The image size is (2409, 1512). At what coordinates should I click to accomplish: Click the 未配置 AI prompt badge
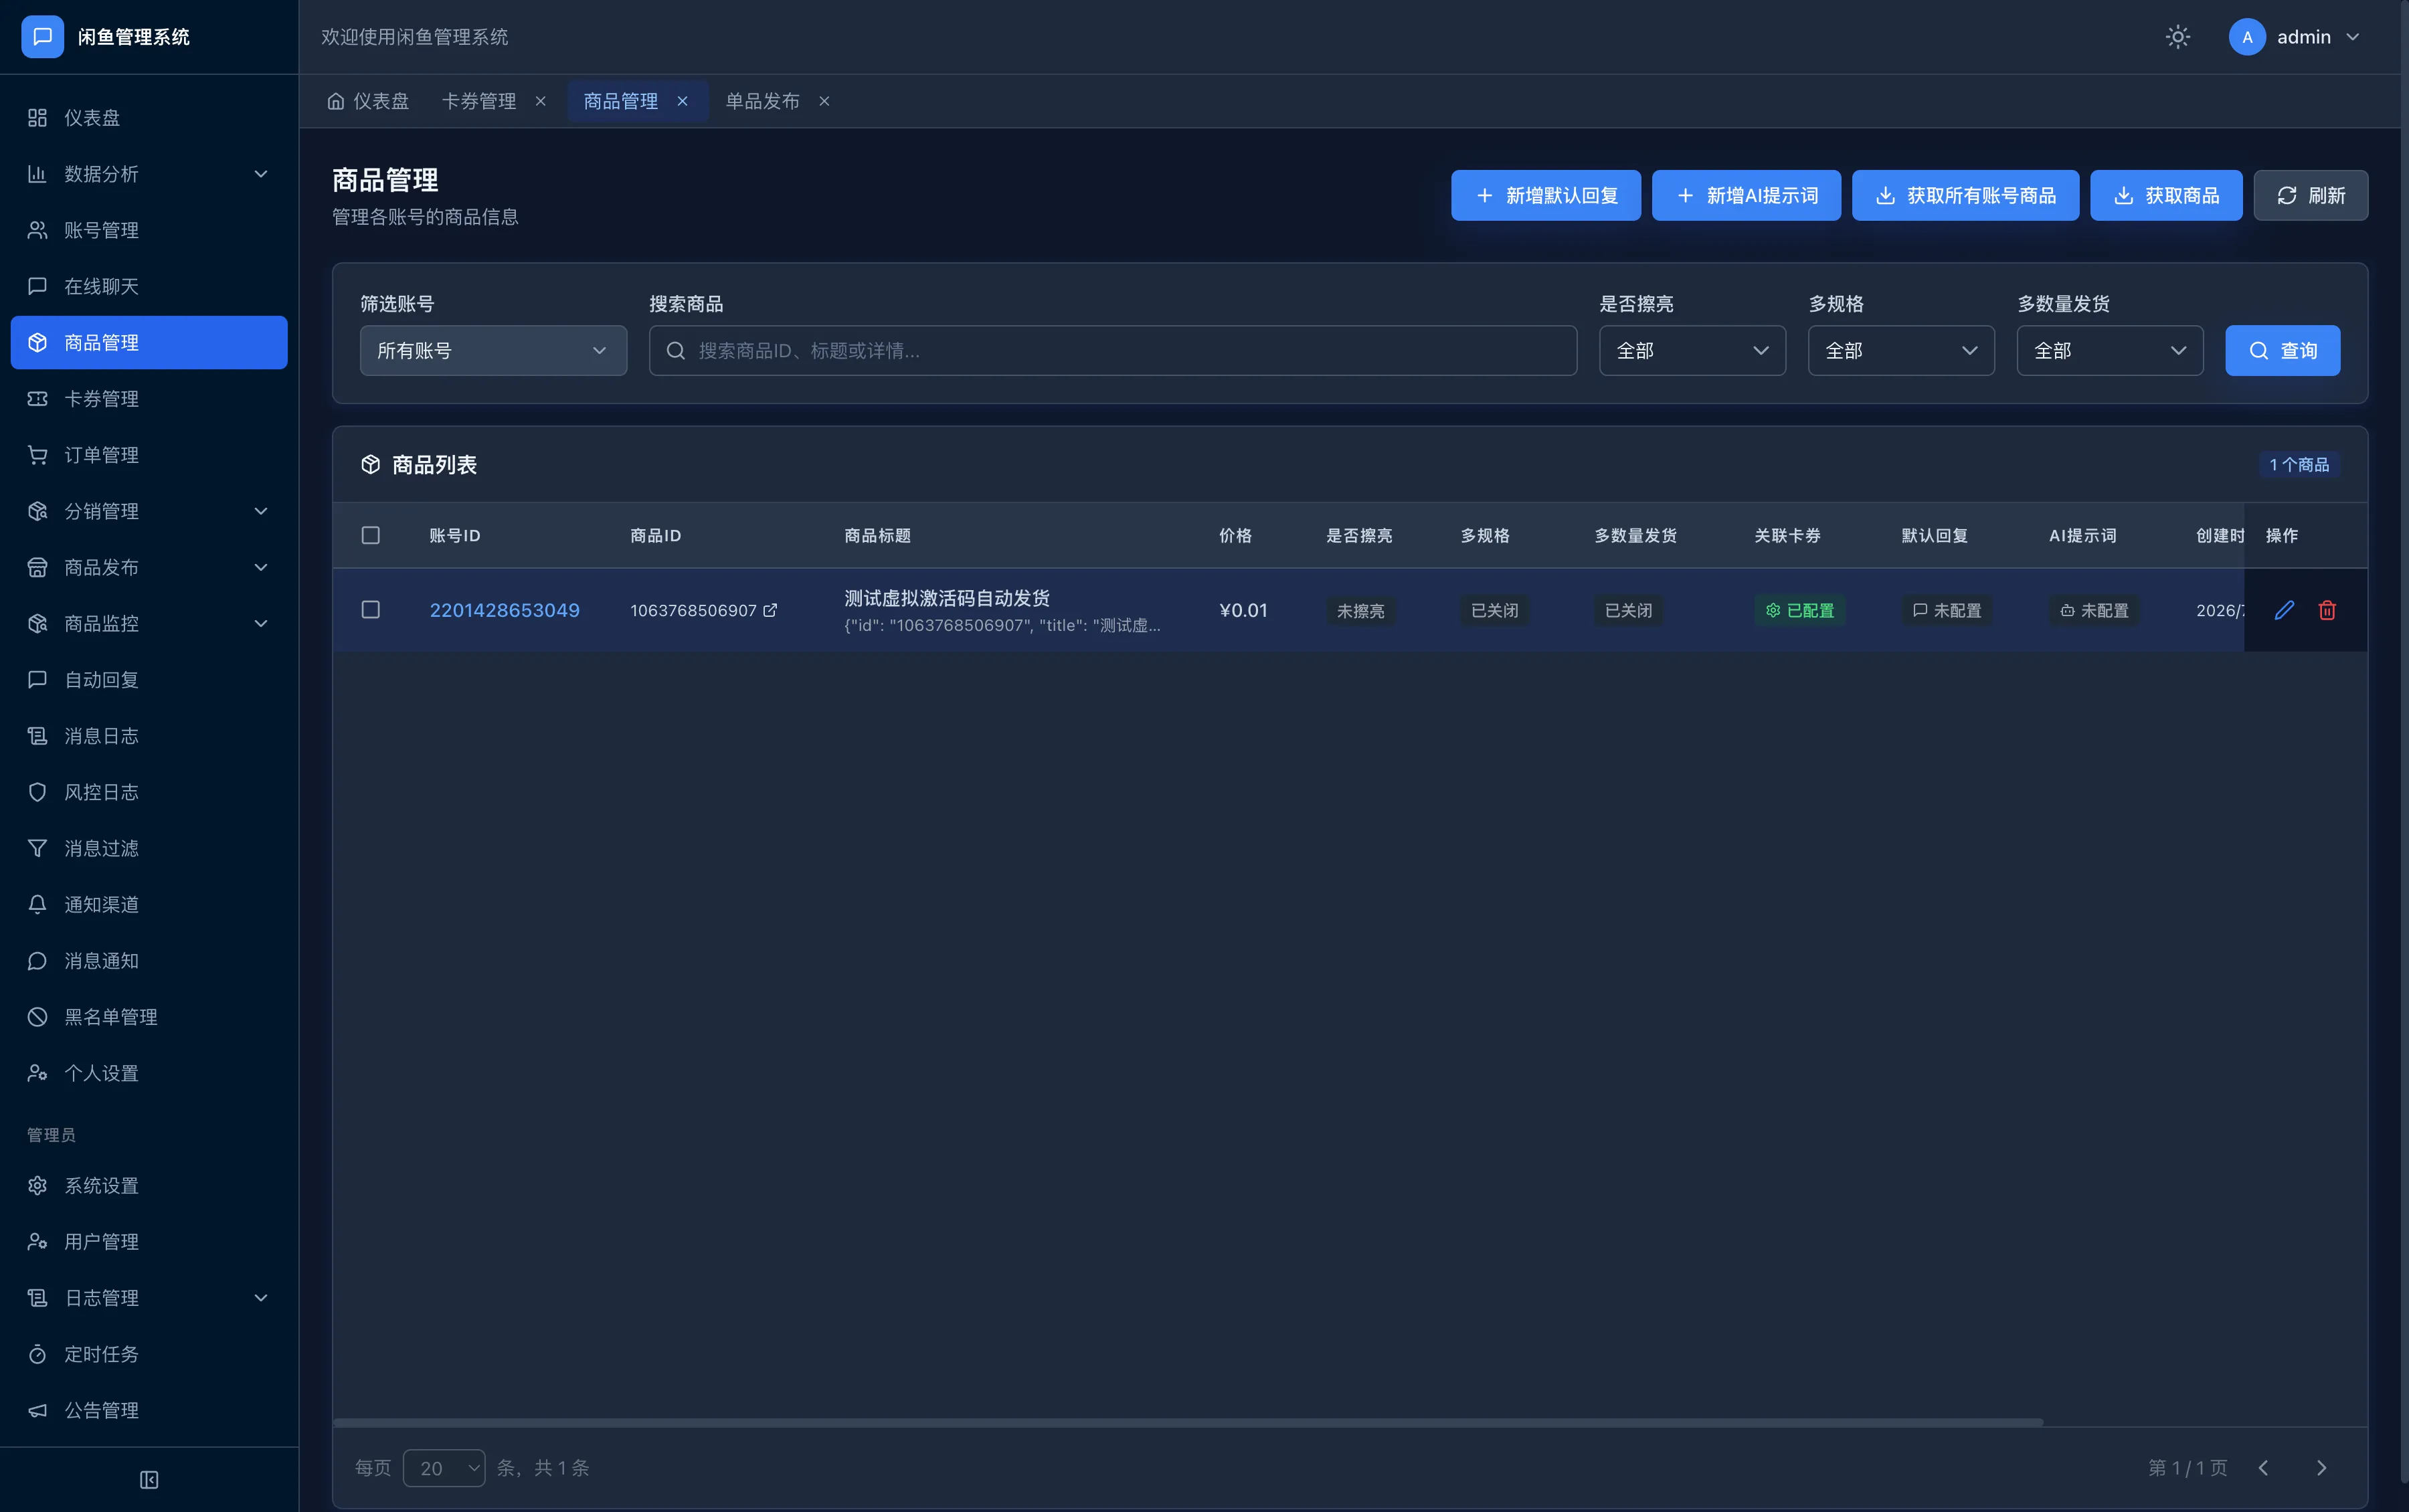[2094, 610]
